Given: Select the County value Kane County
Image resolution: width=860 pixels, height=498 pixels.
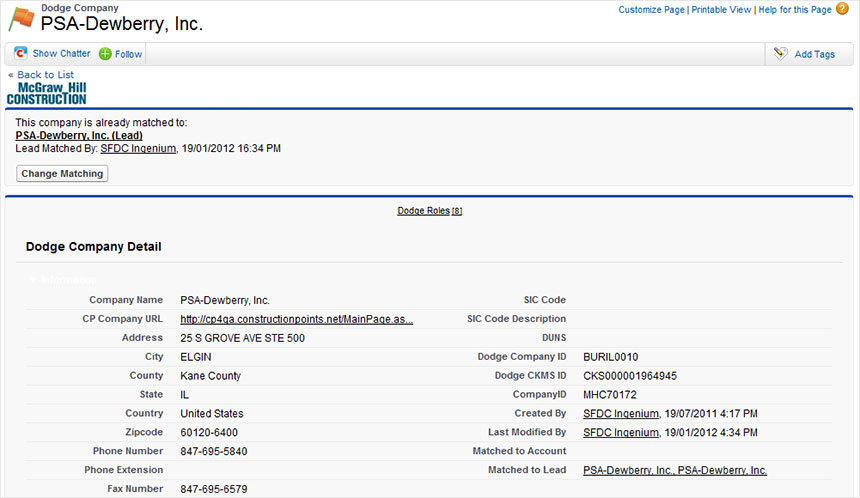Looking at the screenshot, I should click(x=211, y=376).
